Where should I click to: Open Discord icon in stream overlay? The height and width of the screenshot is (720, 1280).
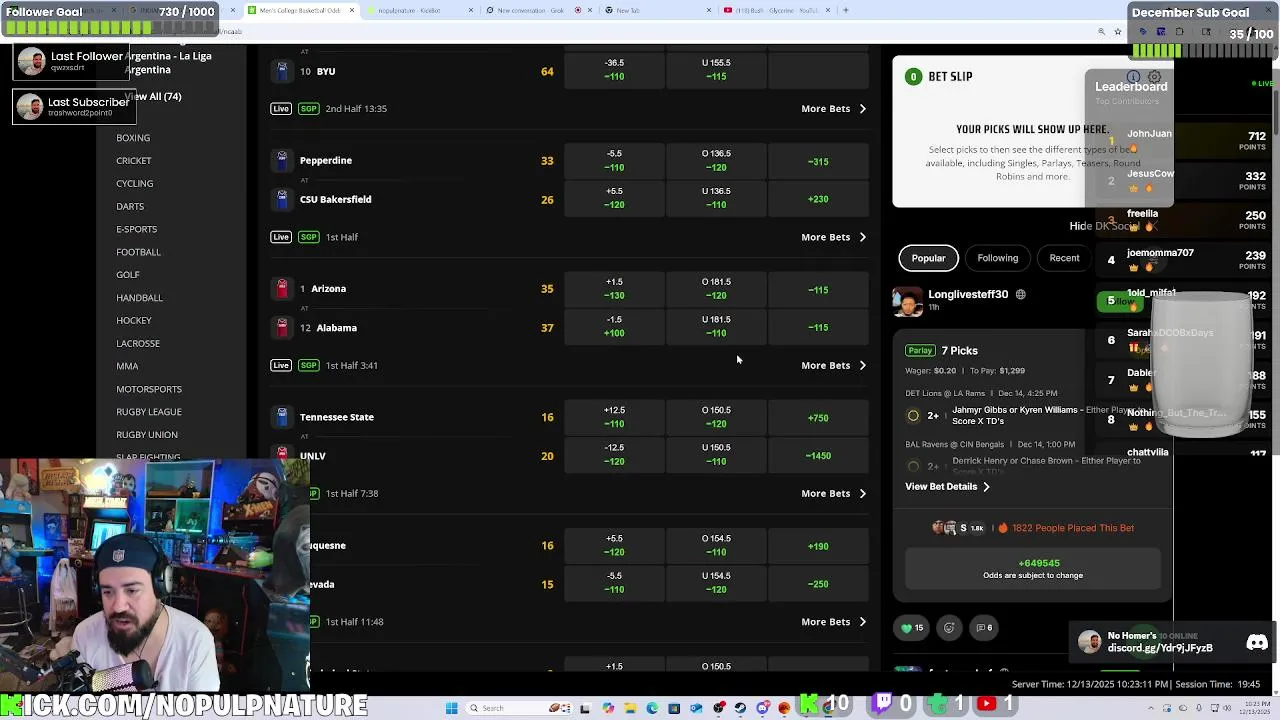click(x=1257, y=643)
